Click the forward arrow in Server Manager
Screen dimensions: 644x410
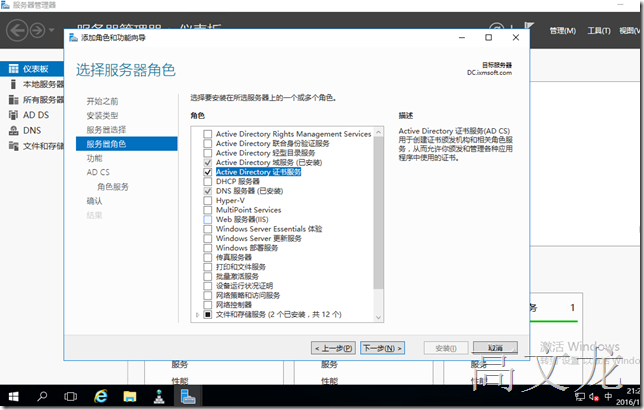point(37,30)
